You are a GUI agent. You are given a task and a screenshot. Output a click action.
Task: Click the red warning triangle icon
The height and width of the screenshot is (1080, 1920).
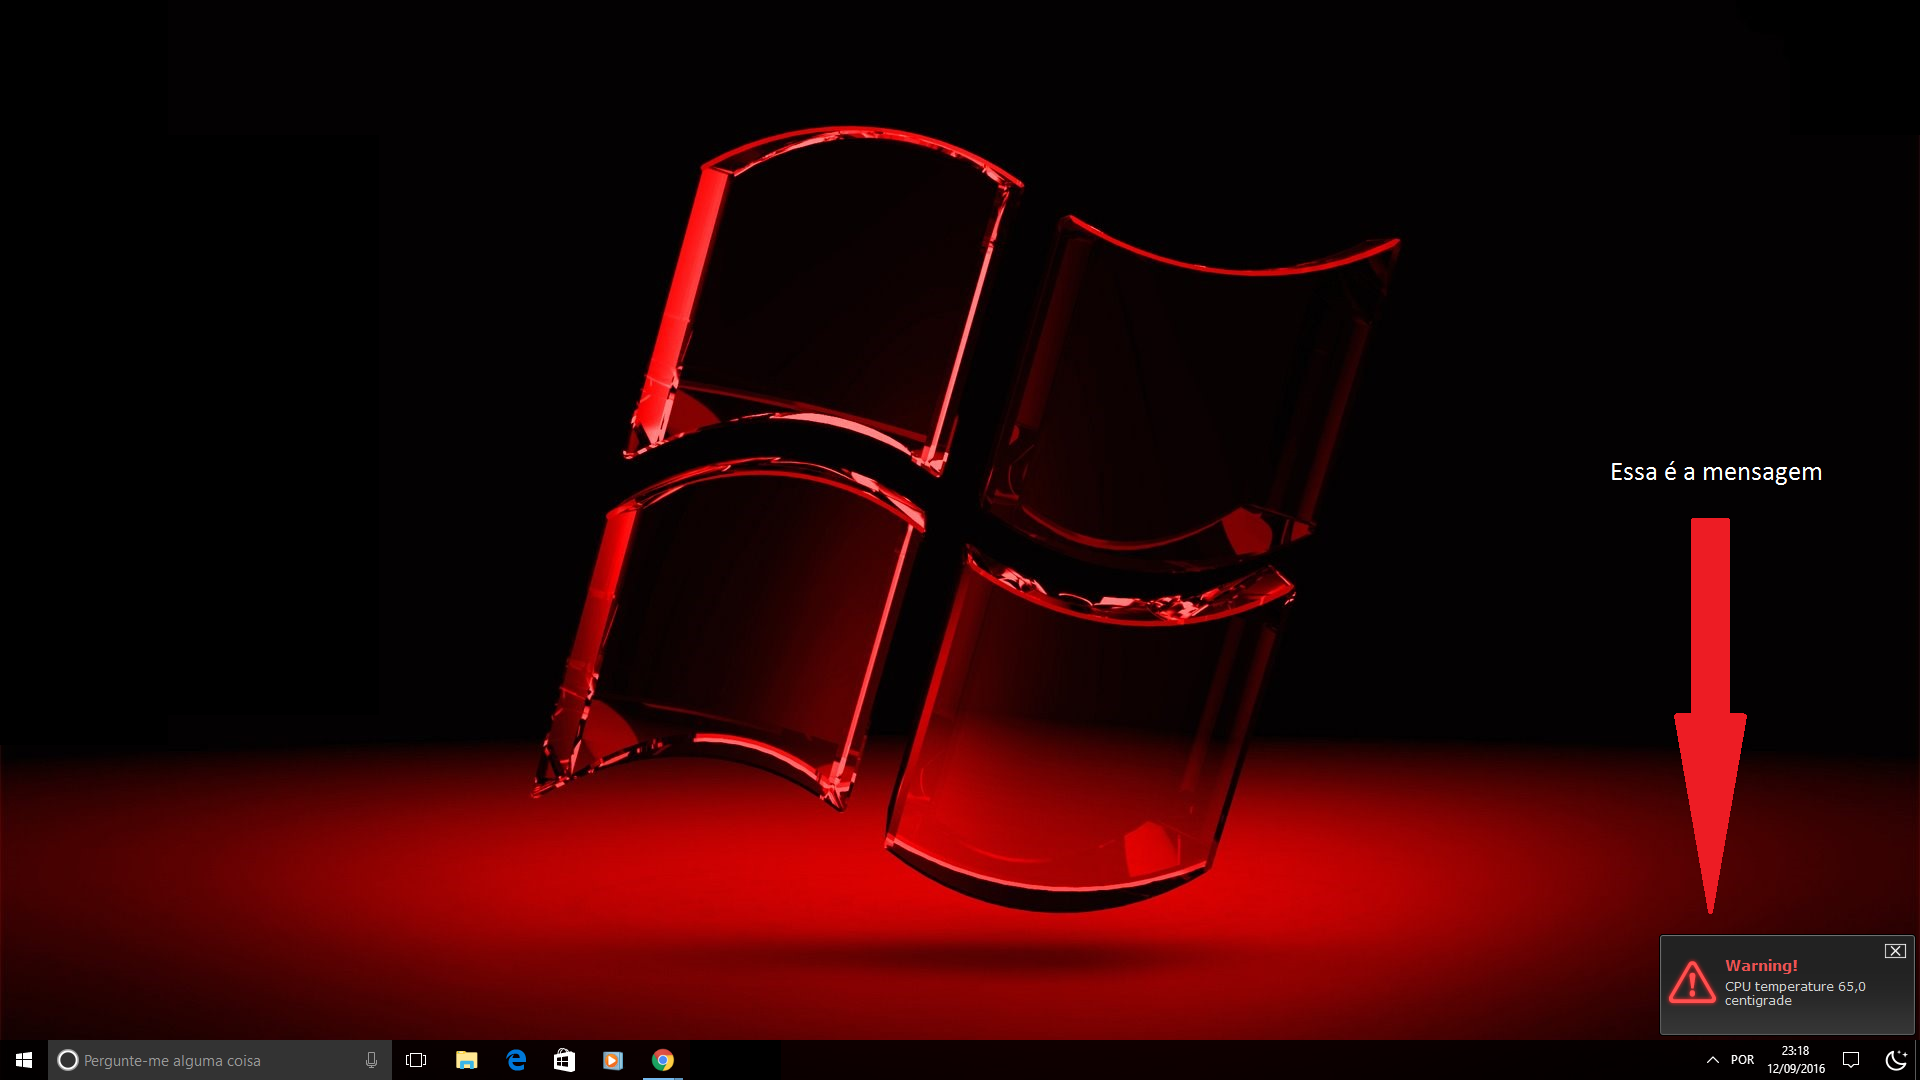[1692, 982]
